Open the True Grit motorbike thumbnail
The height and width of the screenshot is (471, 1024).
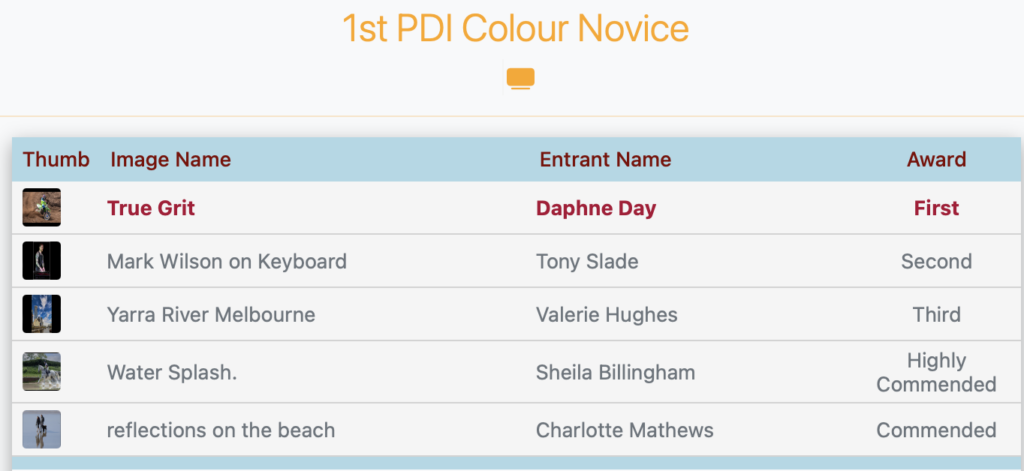point(42,207)
